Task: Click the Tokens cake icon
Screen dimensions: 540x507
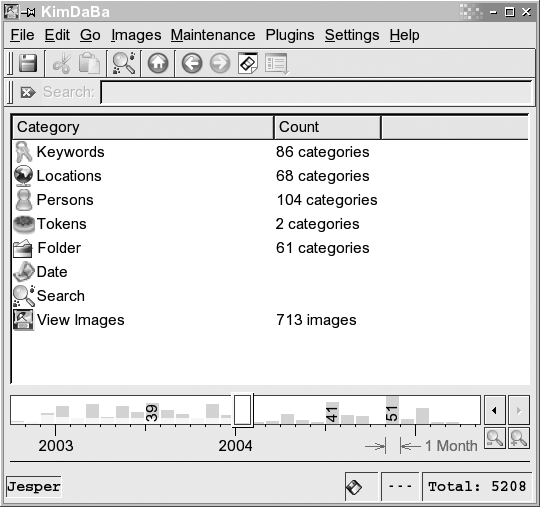Action: tap(24, 224)
